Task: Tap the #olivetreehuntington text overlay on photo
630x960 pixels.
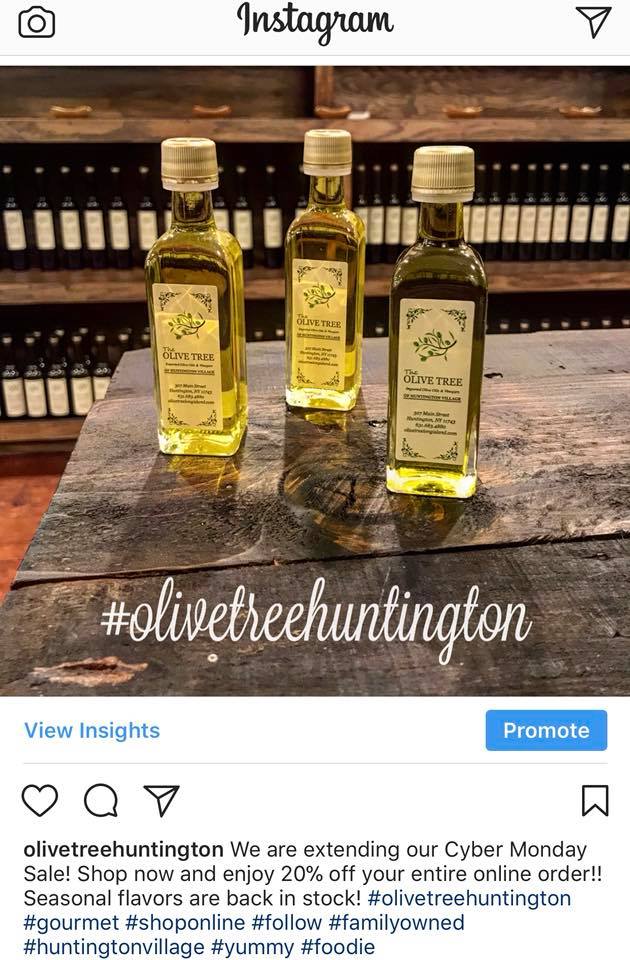Action: pyautogui.click(x=316, y=618)
